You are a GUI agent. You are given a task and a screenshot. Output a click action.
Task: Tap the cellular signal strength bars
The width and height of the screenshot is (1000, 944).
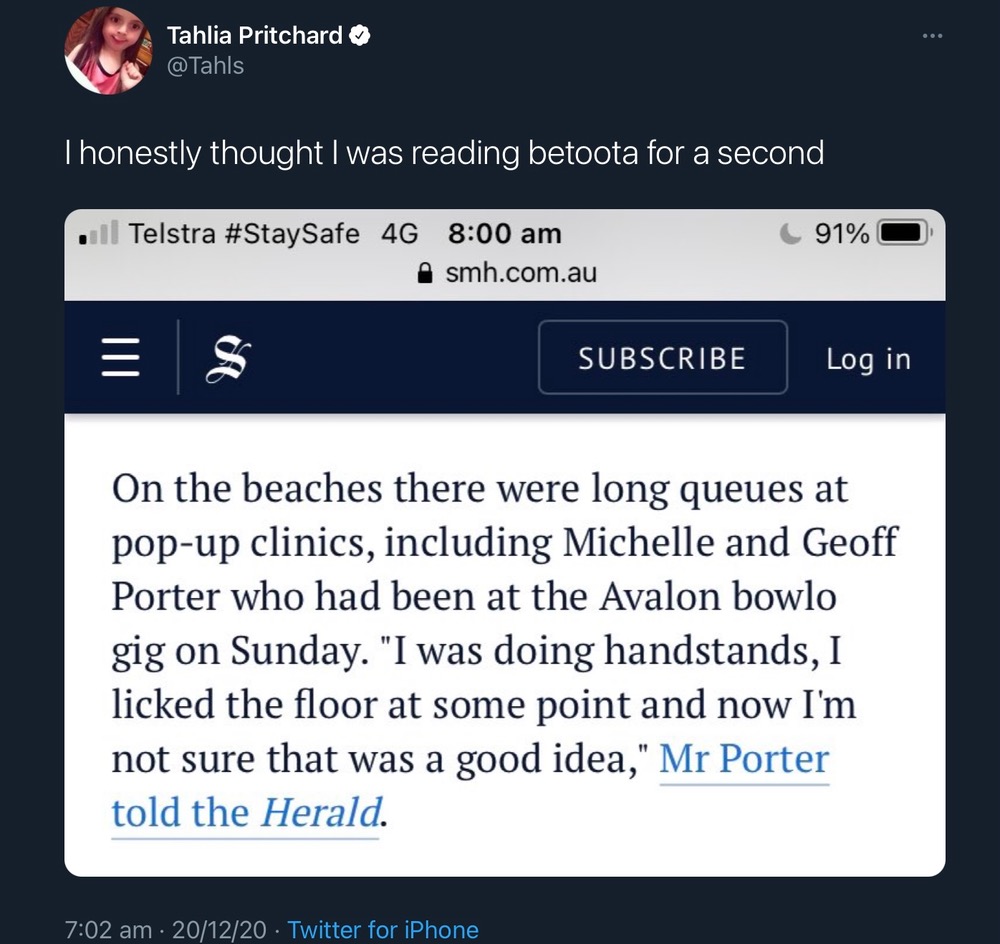99,236
